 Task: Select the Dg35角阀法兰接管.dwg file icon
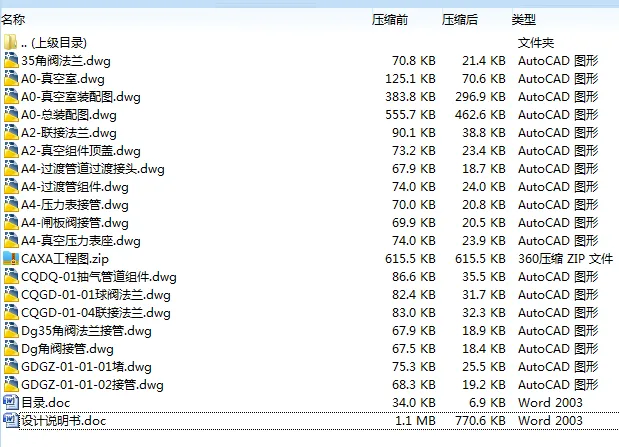(x=11, y=331)
